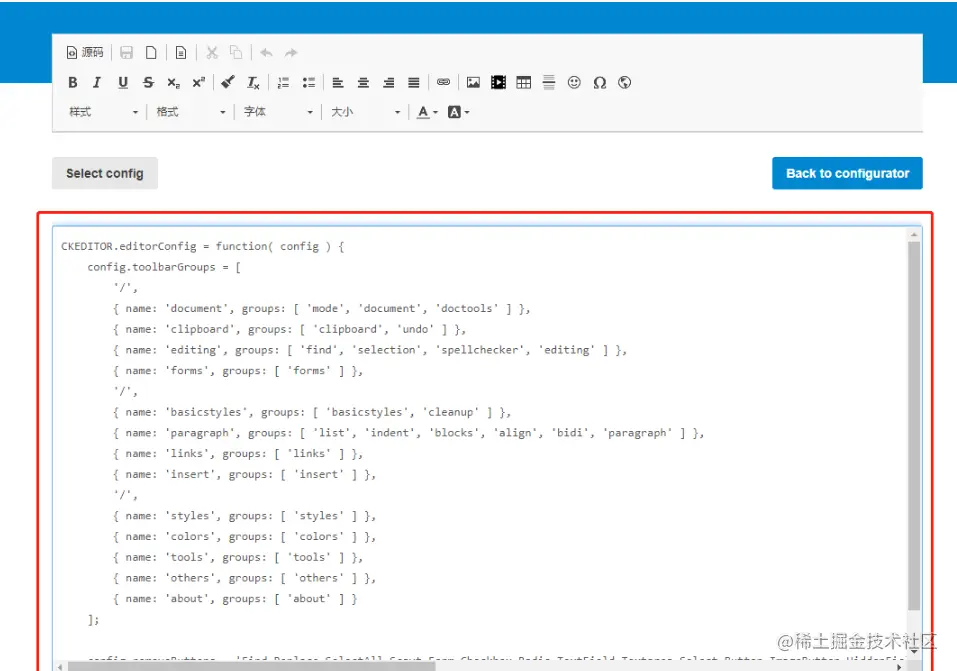Viewport: 957px width, 671px height.
Task: Click the Select config button
Action: (105, 173)
